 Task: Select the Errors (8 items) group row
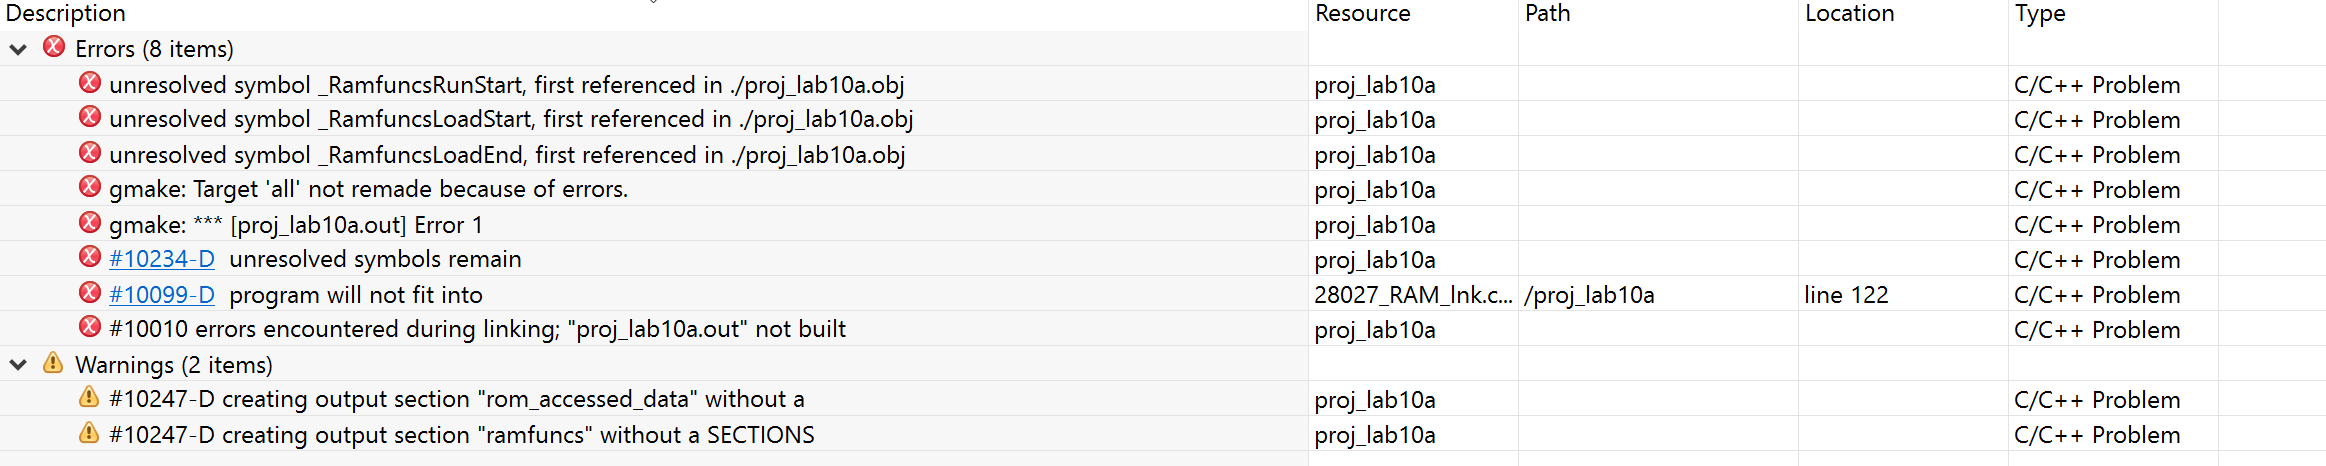[154, 49]
